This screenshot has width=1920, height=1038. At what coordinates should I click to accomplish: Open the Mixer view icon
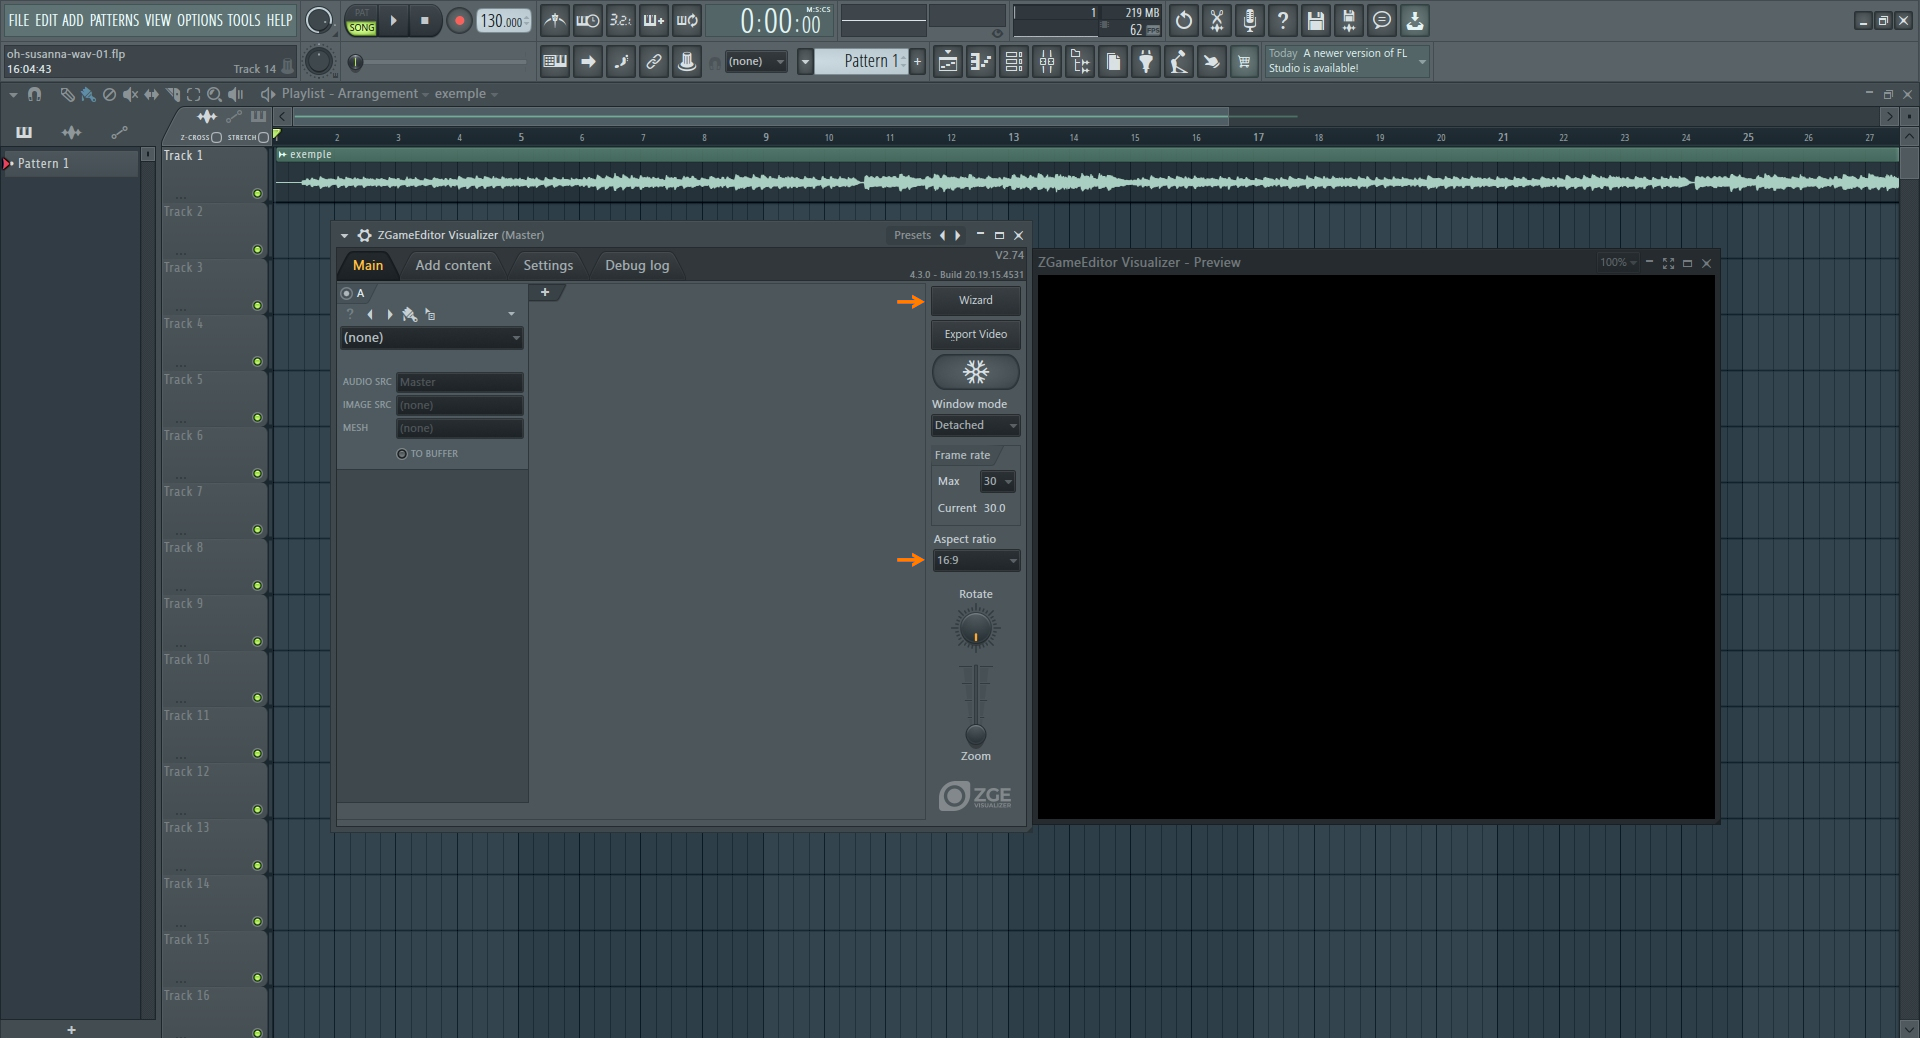click(1047, 62)
